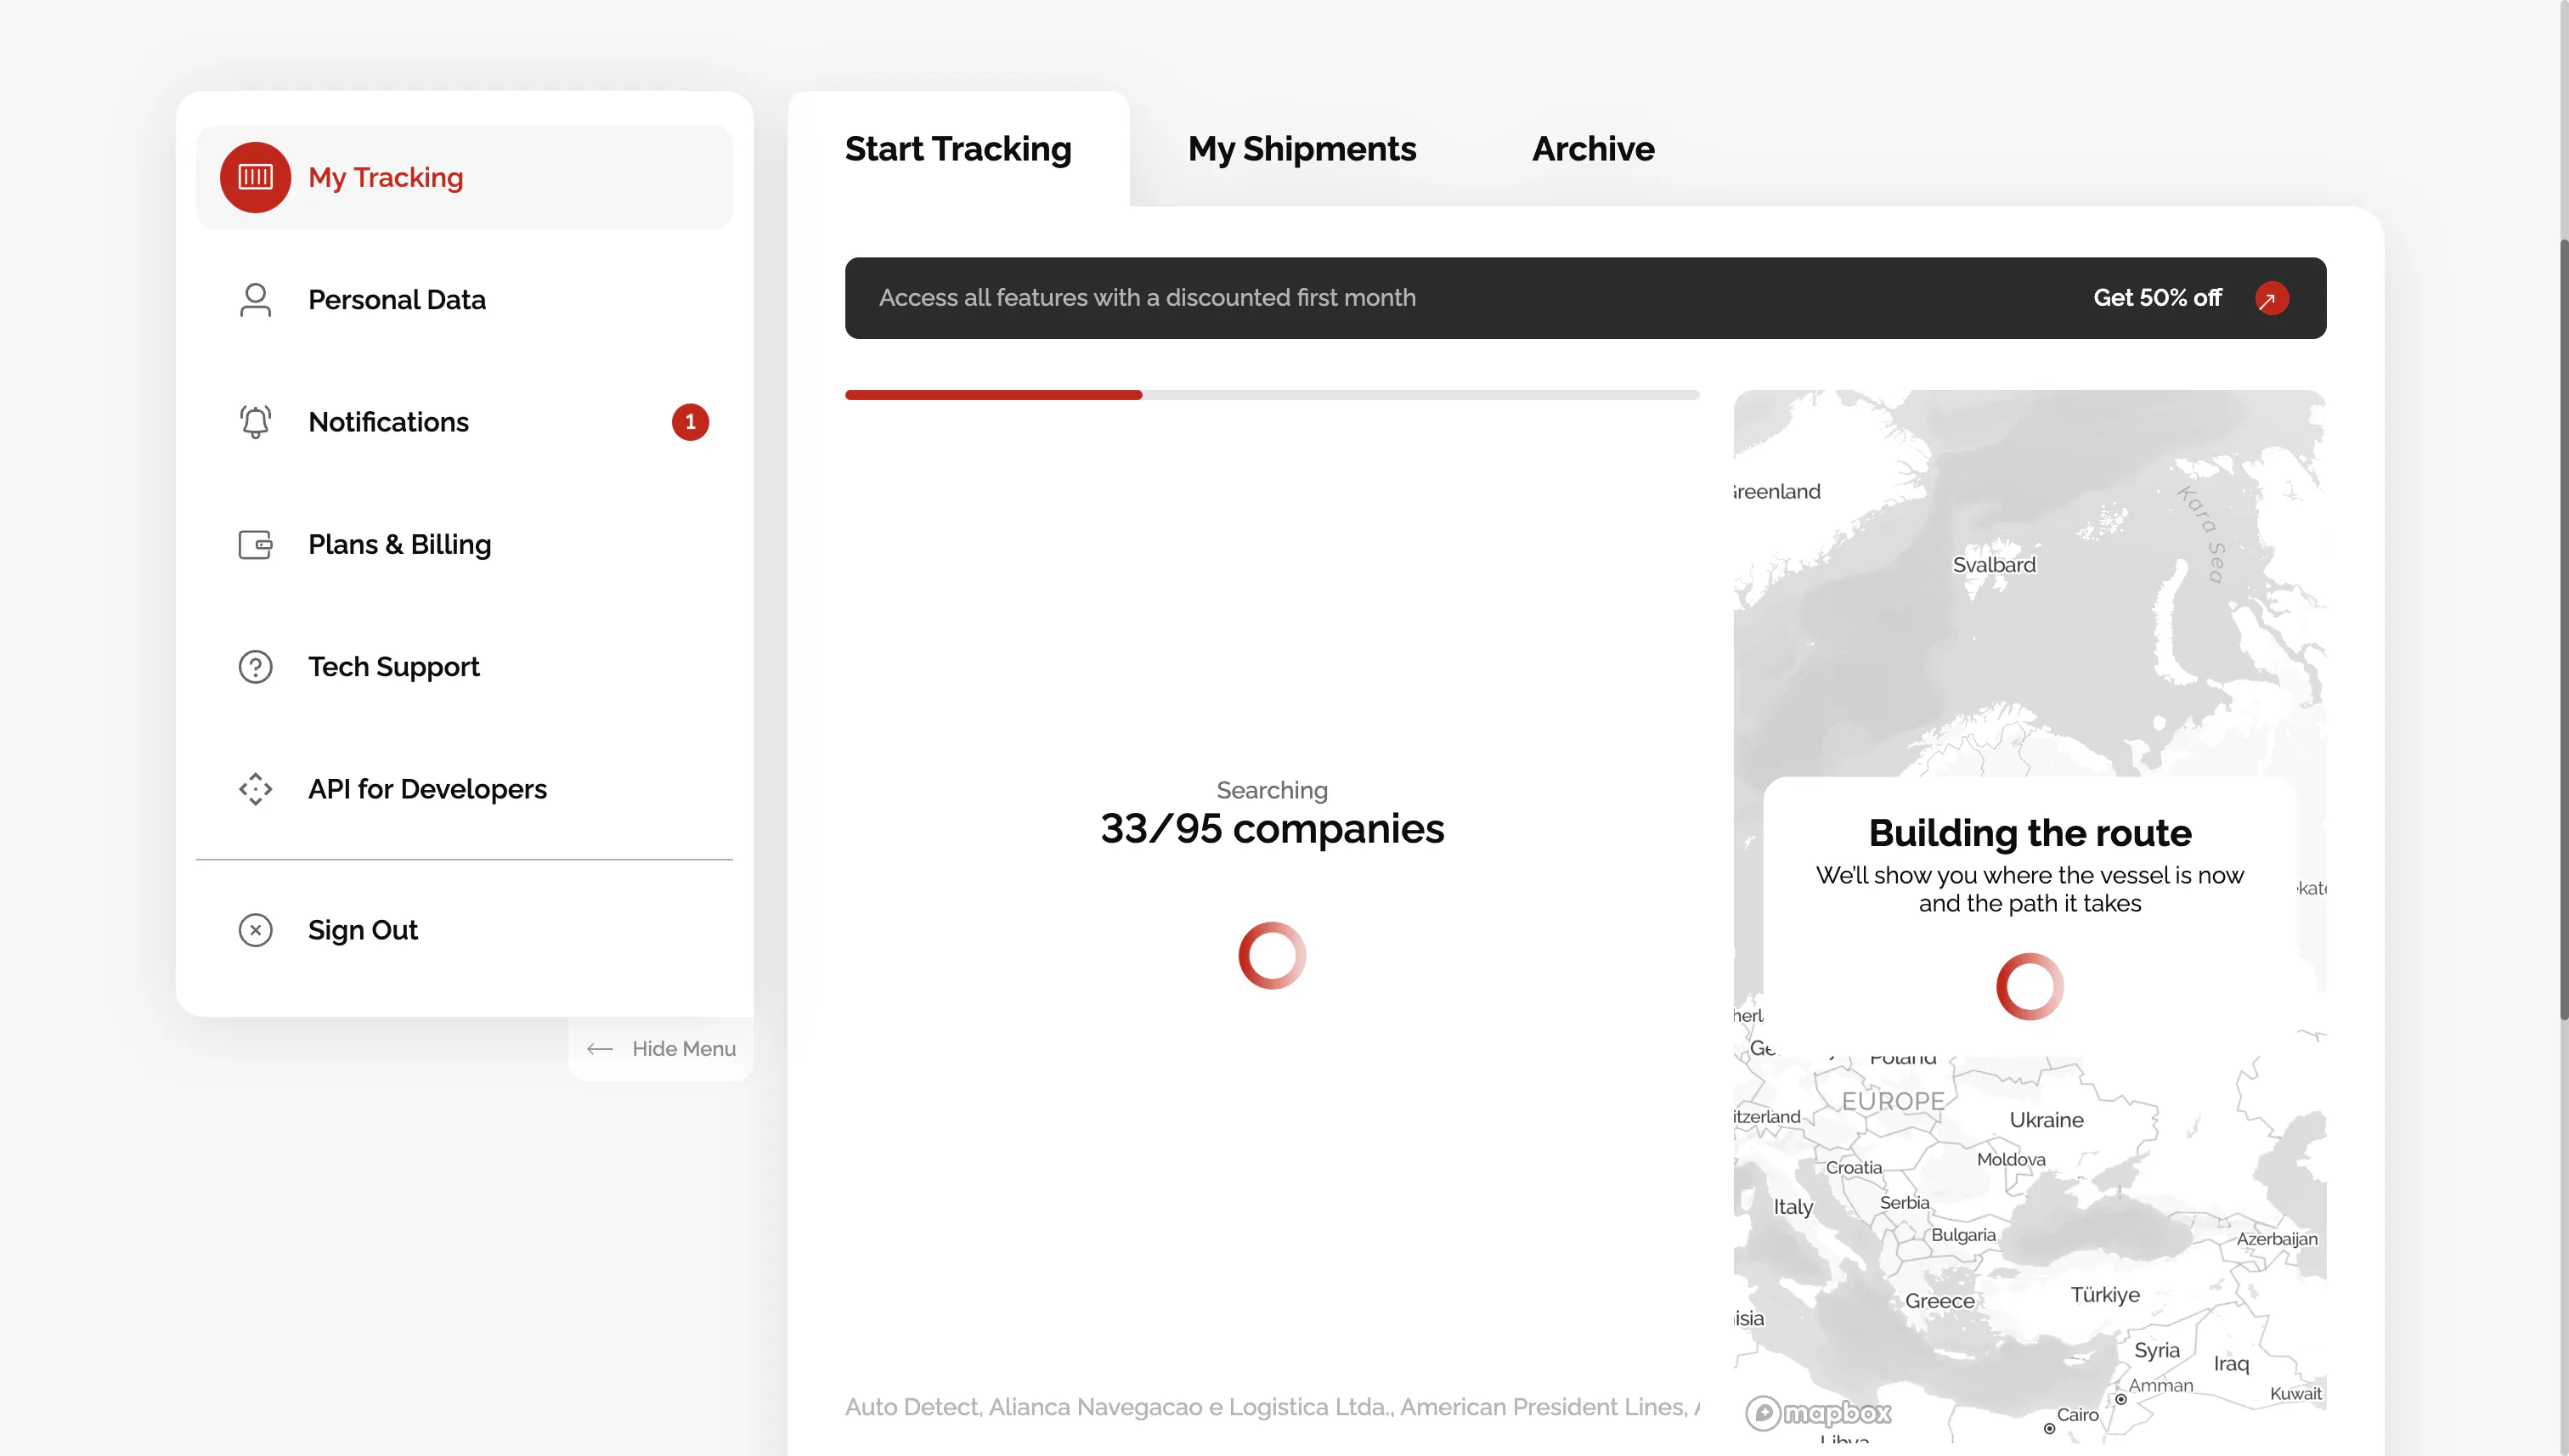Click the Get 50% off link

tap(2158, 298)
